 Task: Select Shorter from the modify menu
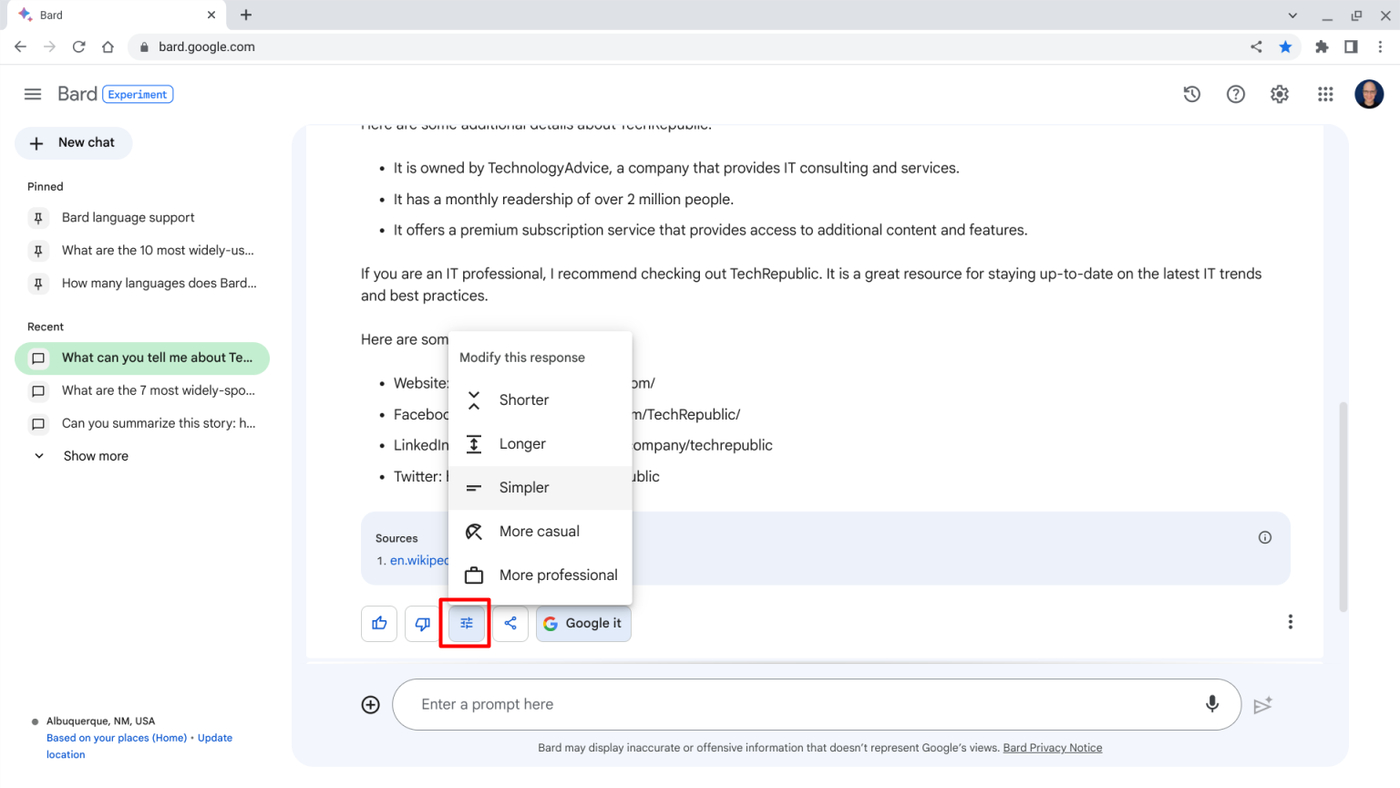point(523,399)
